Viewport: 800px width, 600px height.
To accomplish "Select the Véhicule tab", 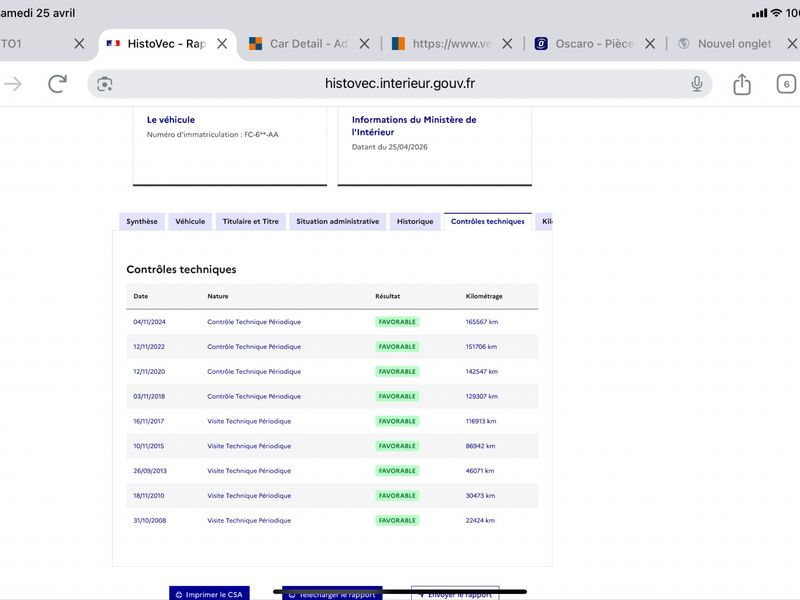I will click(x=190, y=222).
